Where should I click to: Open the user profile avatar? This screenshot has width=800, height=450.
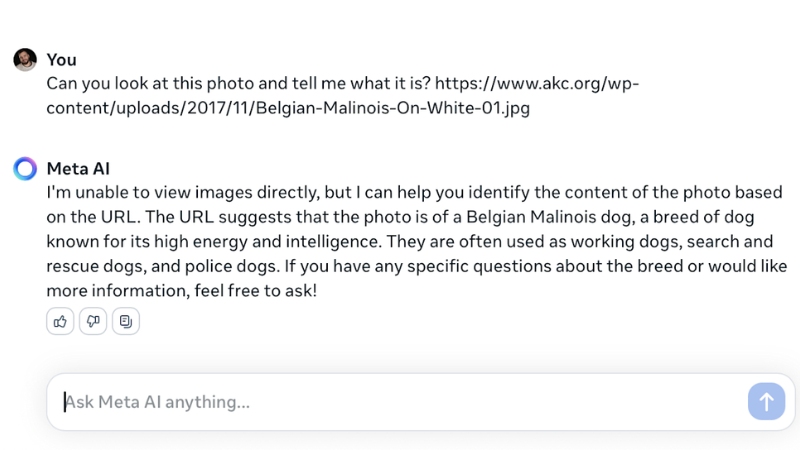click(x=25, y=60)
